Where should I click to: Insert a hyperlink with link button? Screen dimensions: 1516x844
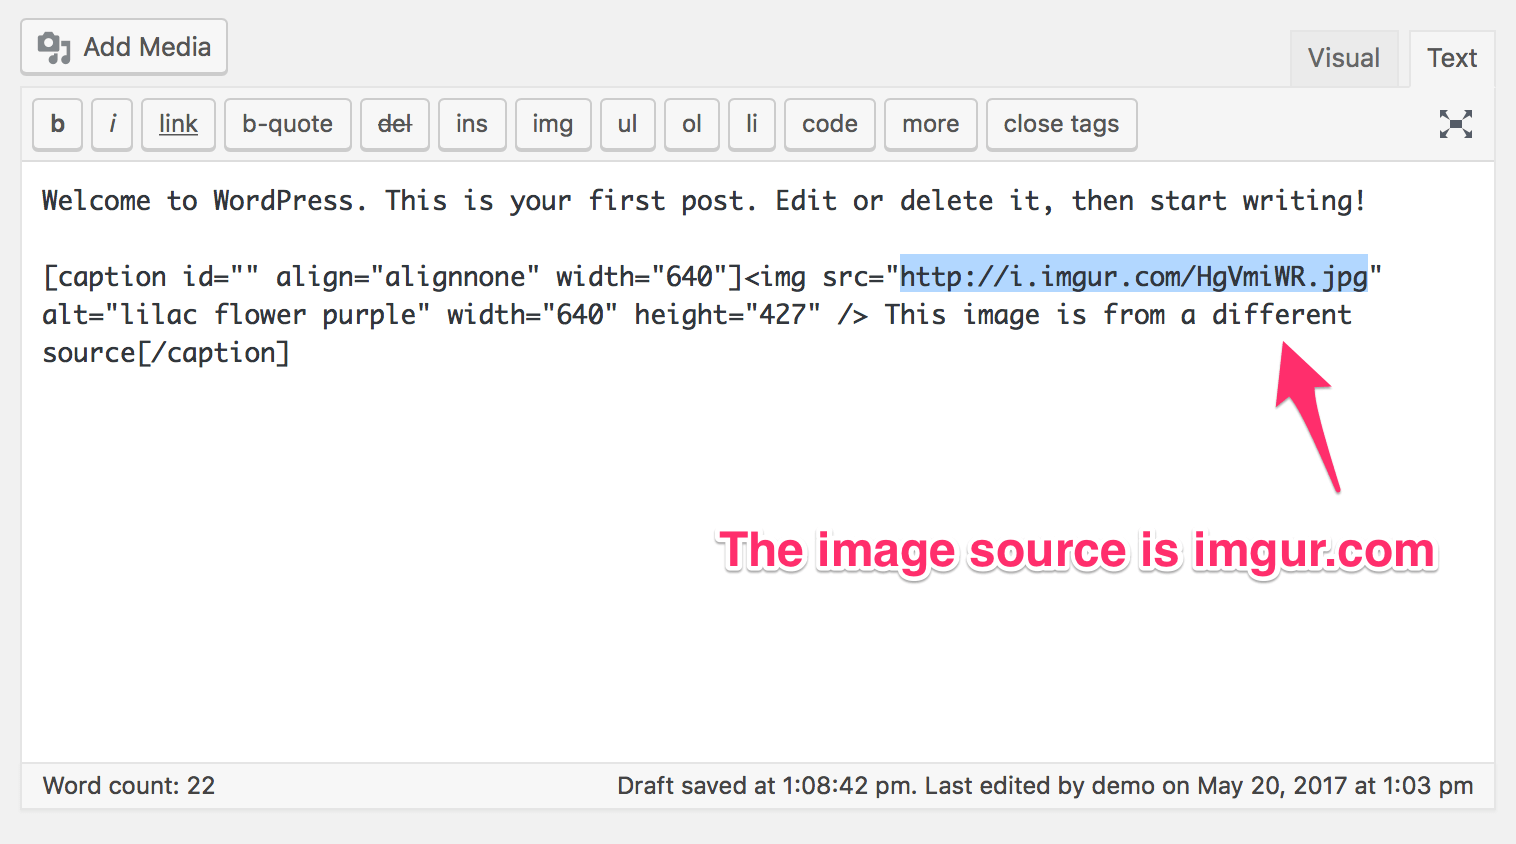(x=178, y=124)
